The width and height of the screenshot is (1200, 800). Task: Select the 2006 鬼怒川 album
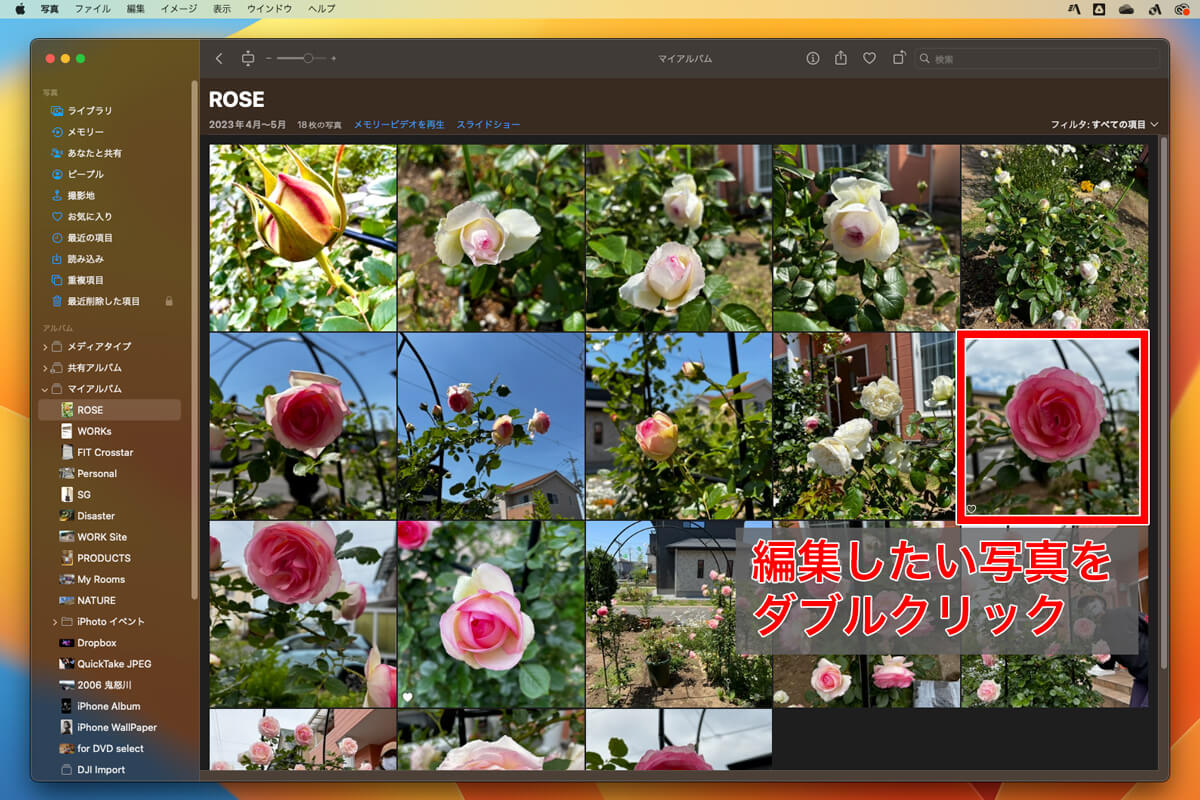[x=109, y=685]
